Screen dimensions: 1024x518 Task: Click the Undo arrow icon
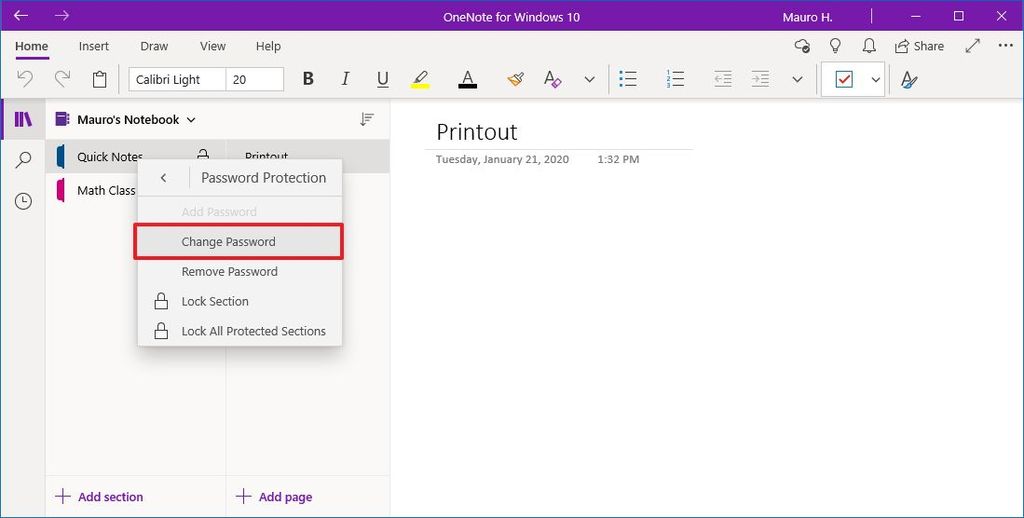click(x=25, y=80)
